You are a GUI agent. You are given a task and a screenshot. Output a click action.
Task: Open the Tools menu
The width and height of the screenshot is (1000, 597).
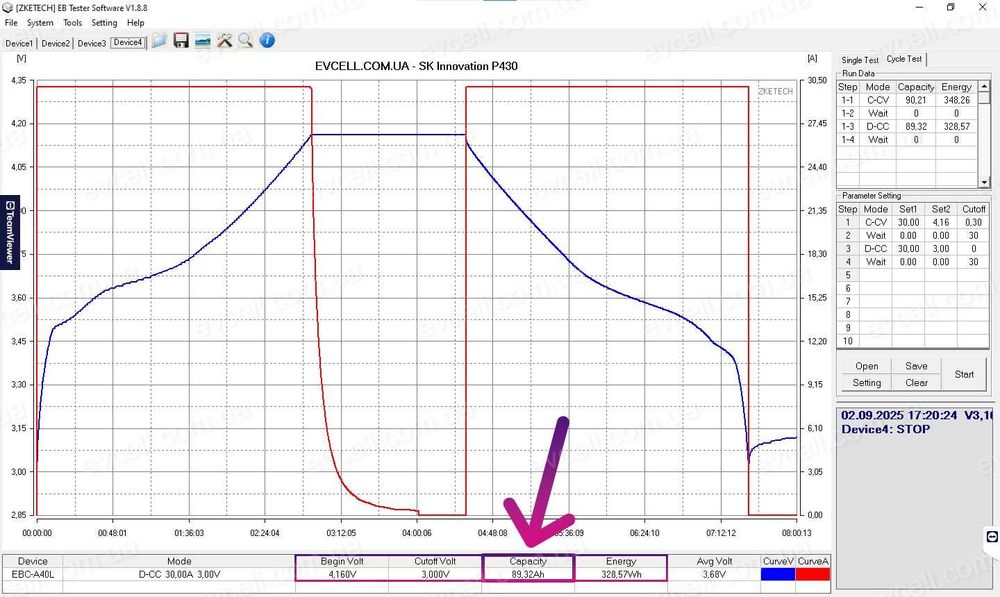pos(72,22)
